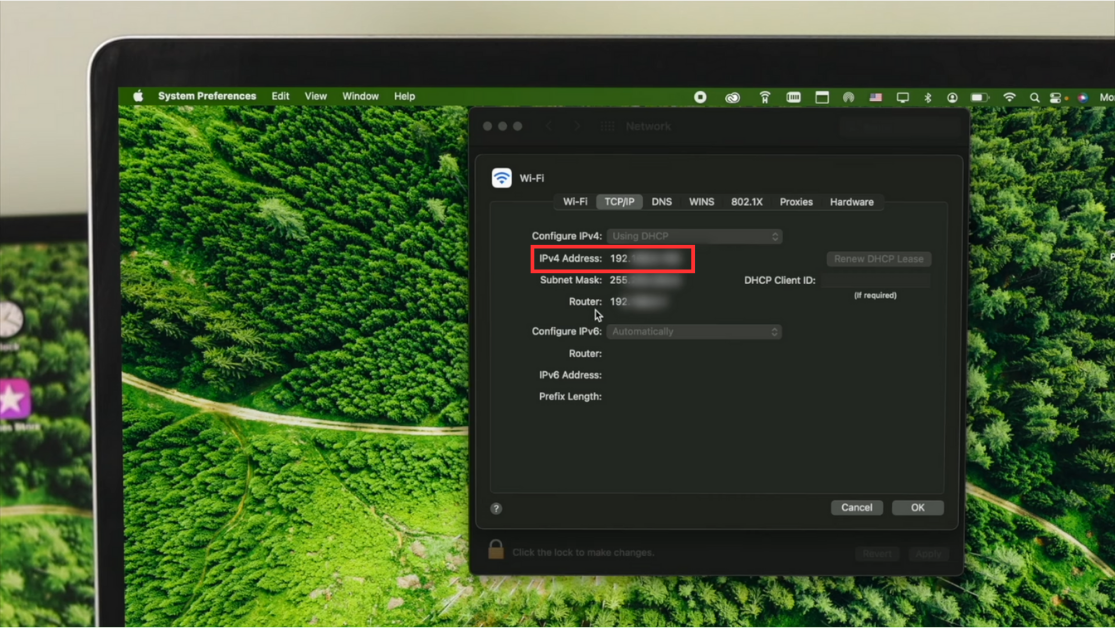The width and height of the screenshot is (1115, 628).
Task: Launch Siri from the menu bar
Action: (1083, 97)
